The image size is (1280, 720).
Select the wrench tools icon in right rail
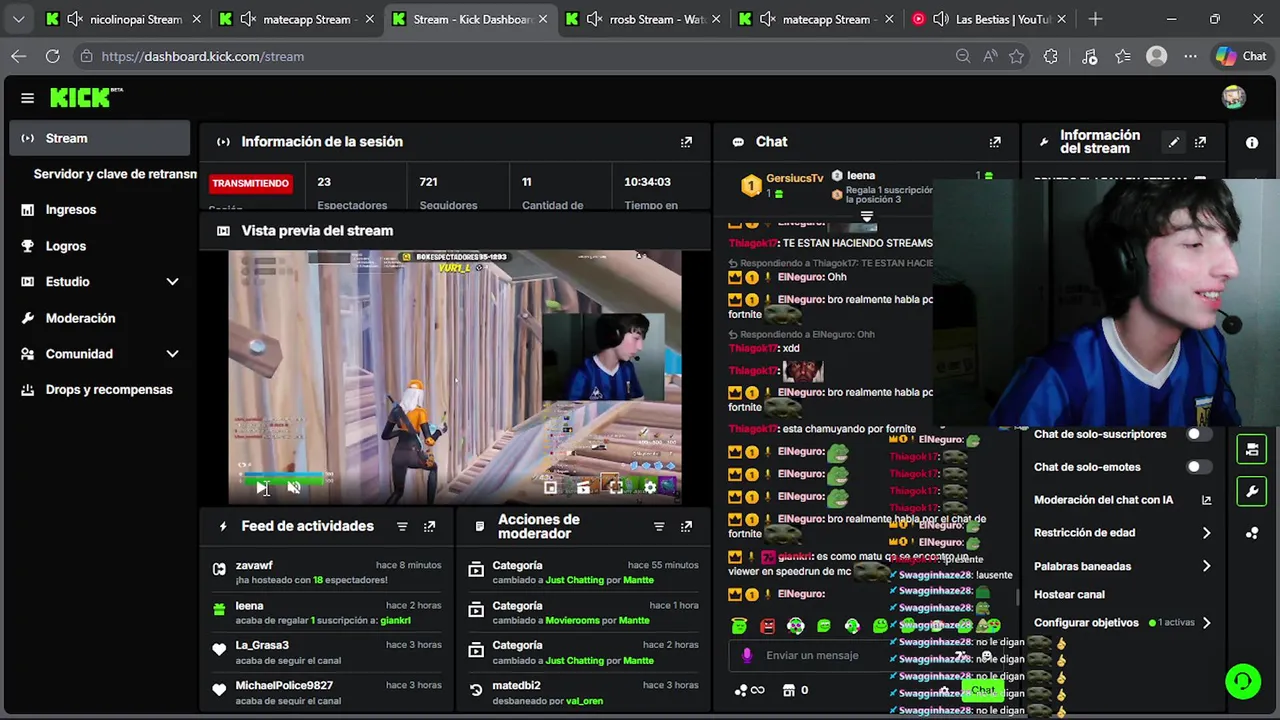pyautogui.click(x=1252, y=492)
